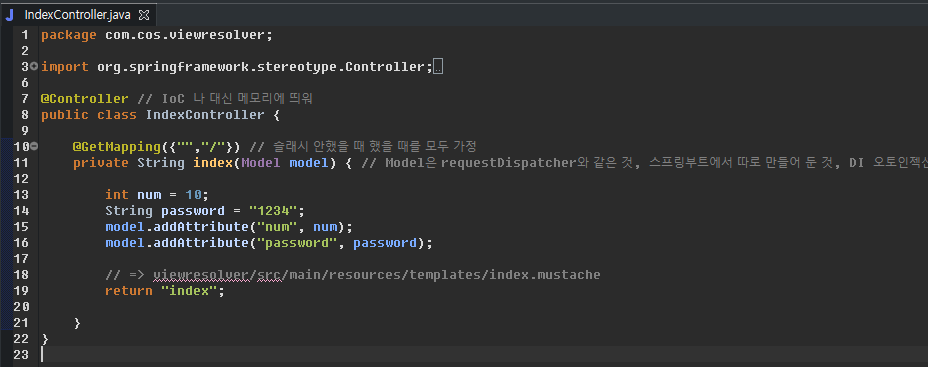The width and height of the screenshot is (928, 367).
Task: Click line number 1 in gutter
Action: coord(24,35)
